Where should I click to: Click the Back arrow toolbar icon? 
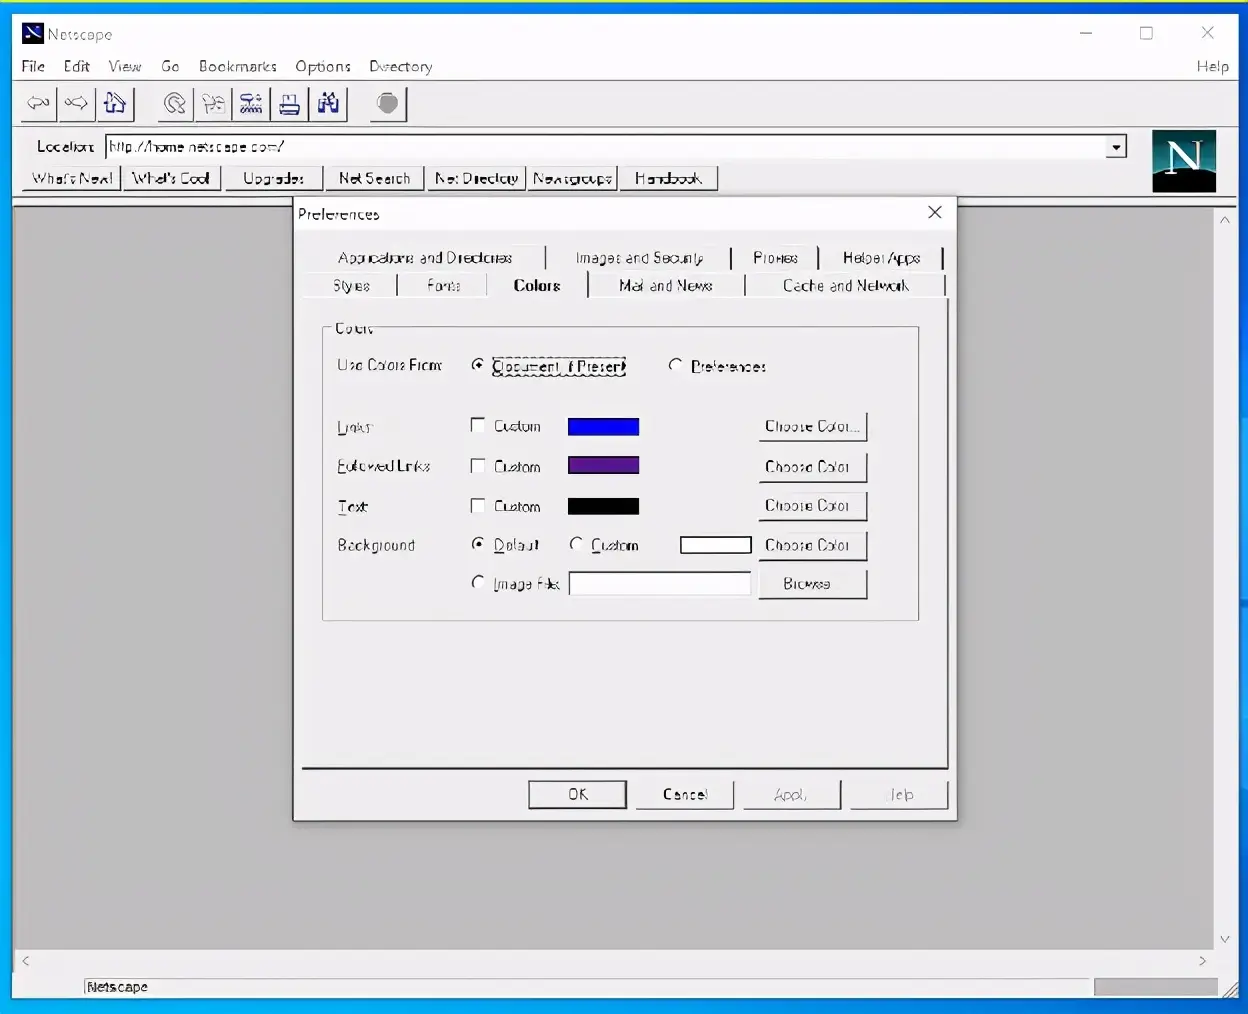(39, 103)
